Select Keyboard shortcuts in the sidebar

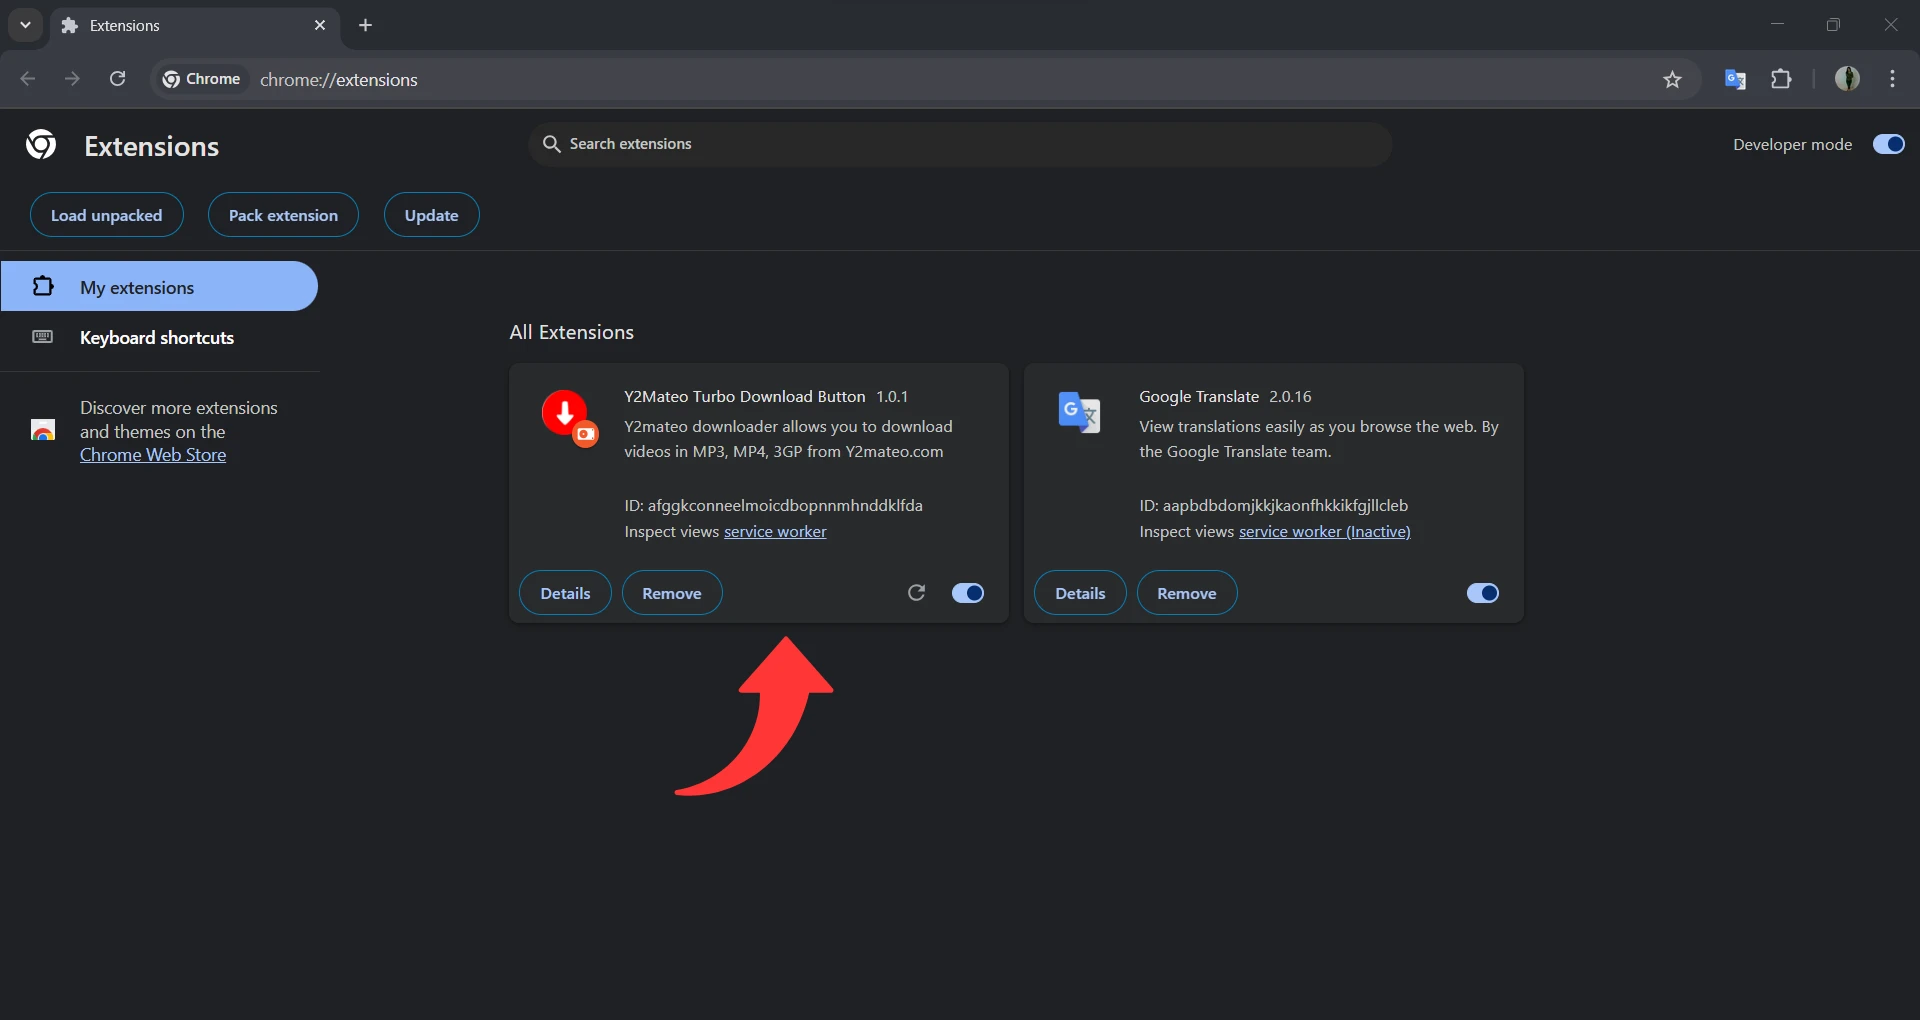click(x=156, y=338)
